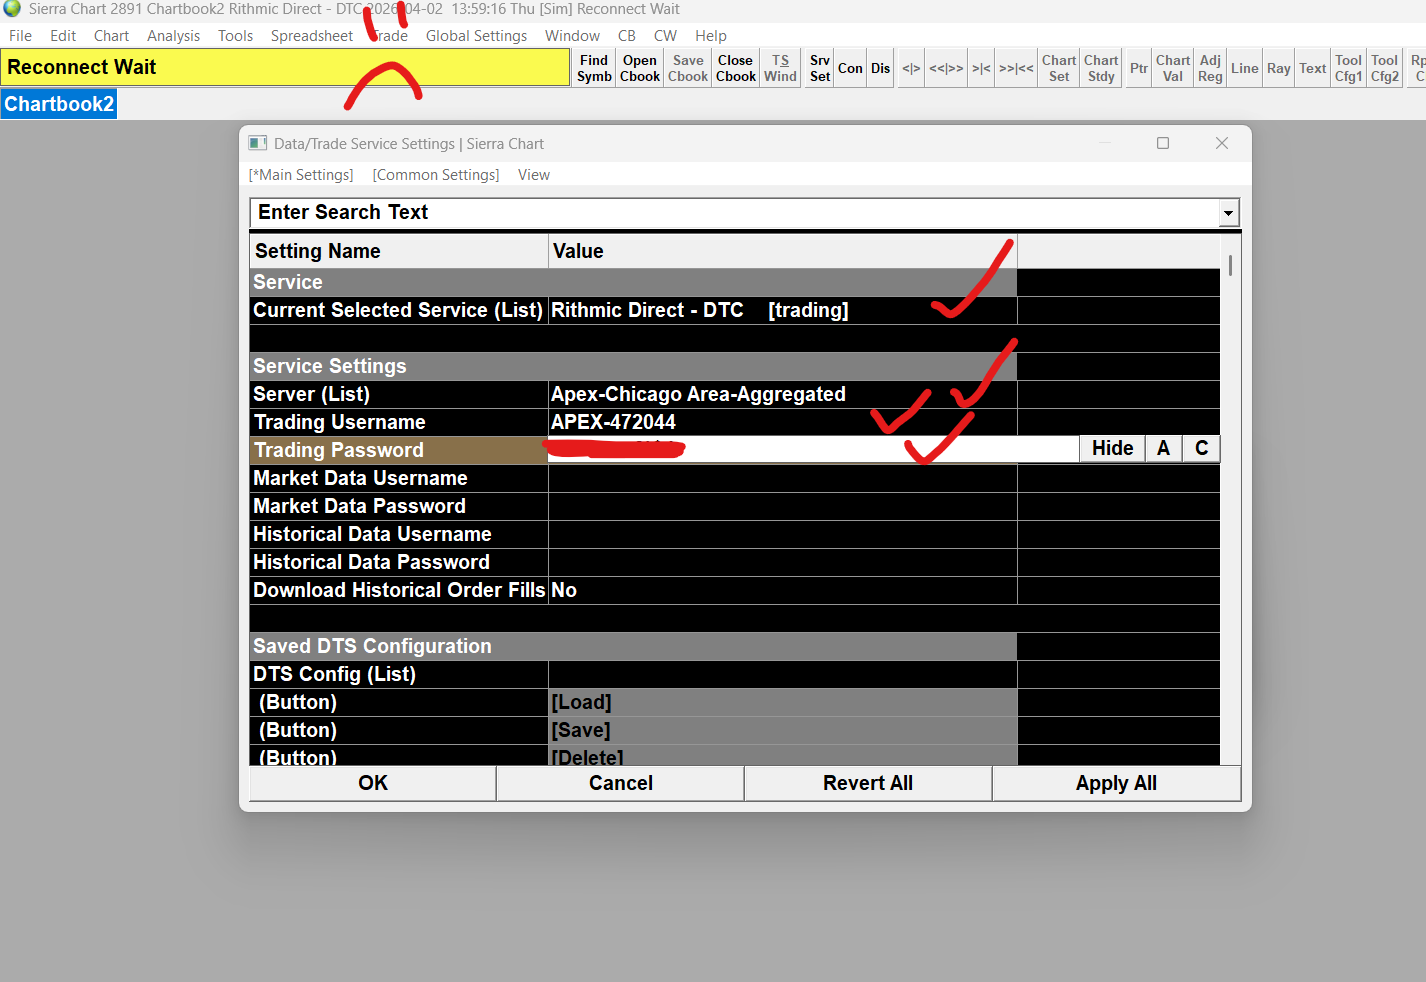
Task: Select the Adj Reg tool
Action: tap(1210, 68)
